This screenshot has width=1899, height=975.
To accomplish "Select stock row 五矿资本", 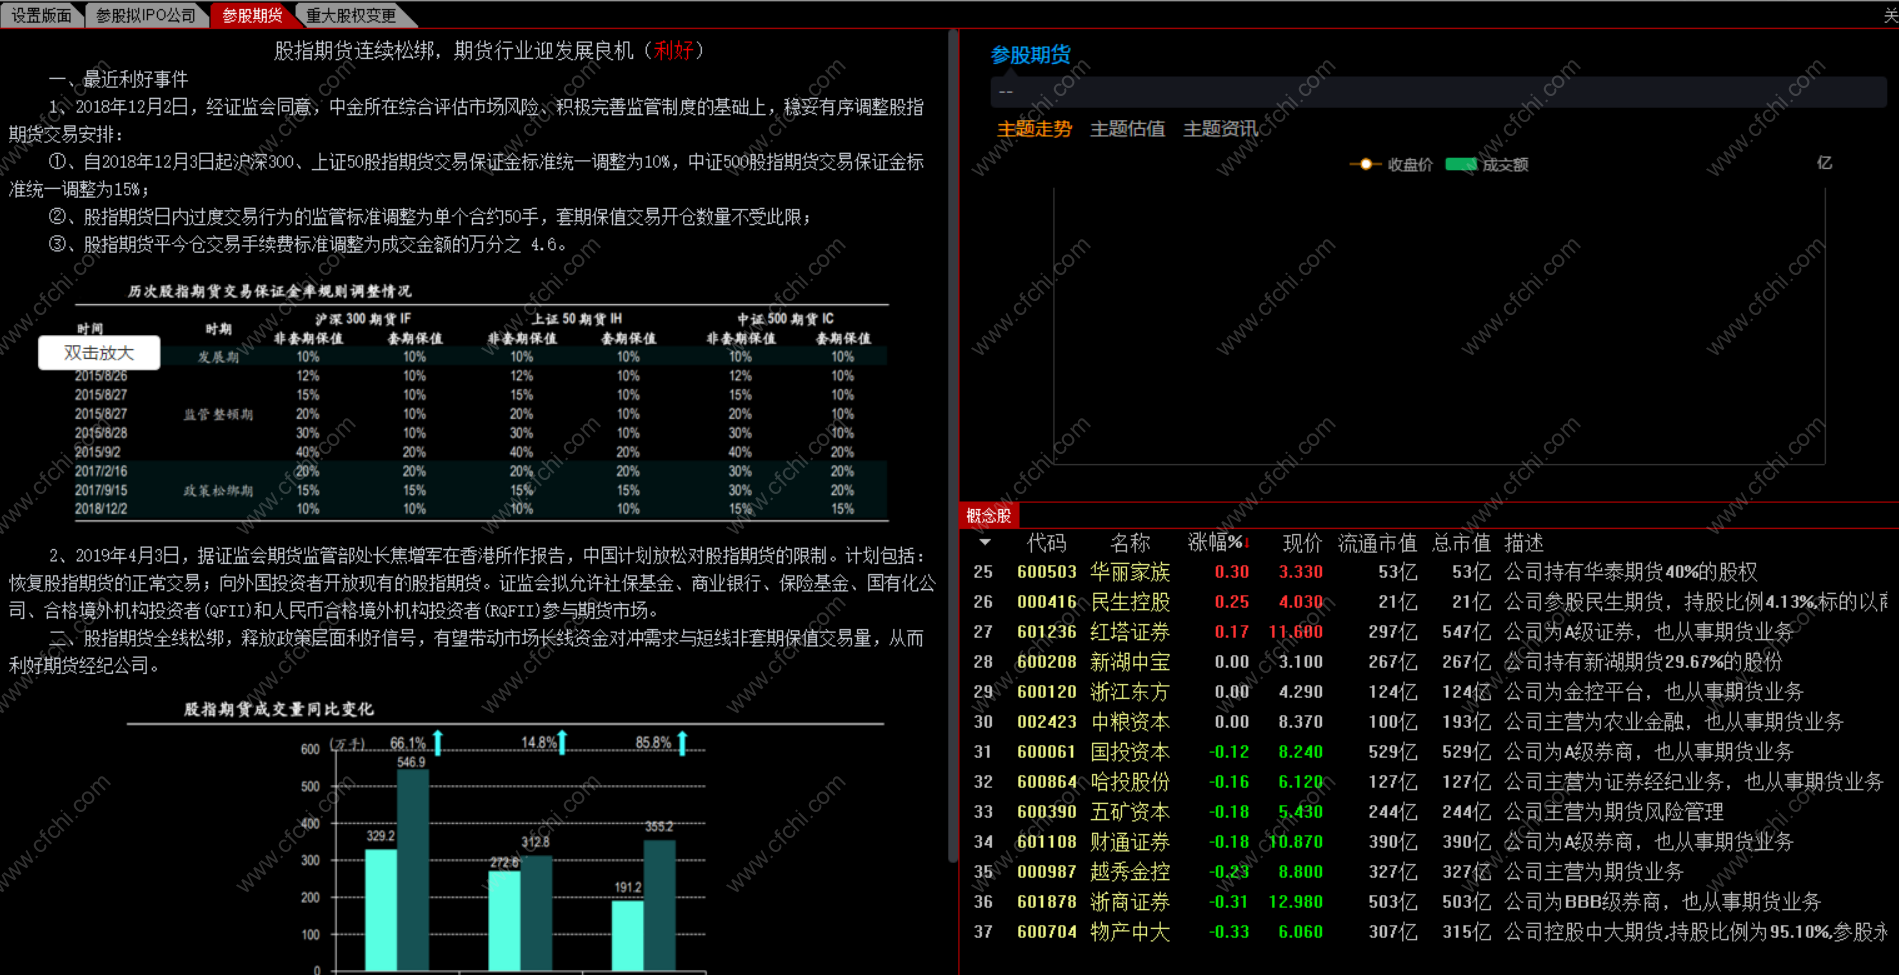I will tap(1430, 812).
